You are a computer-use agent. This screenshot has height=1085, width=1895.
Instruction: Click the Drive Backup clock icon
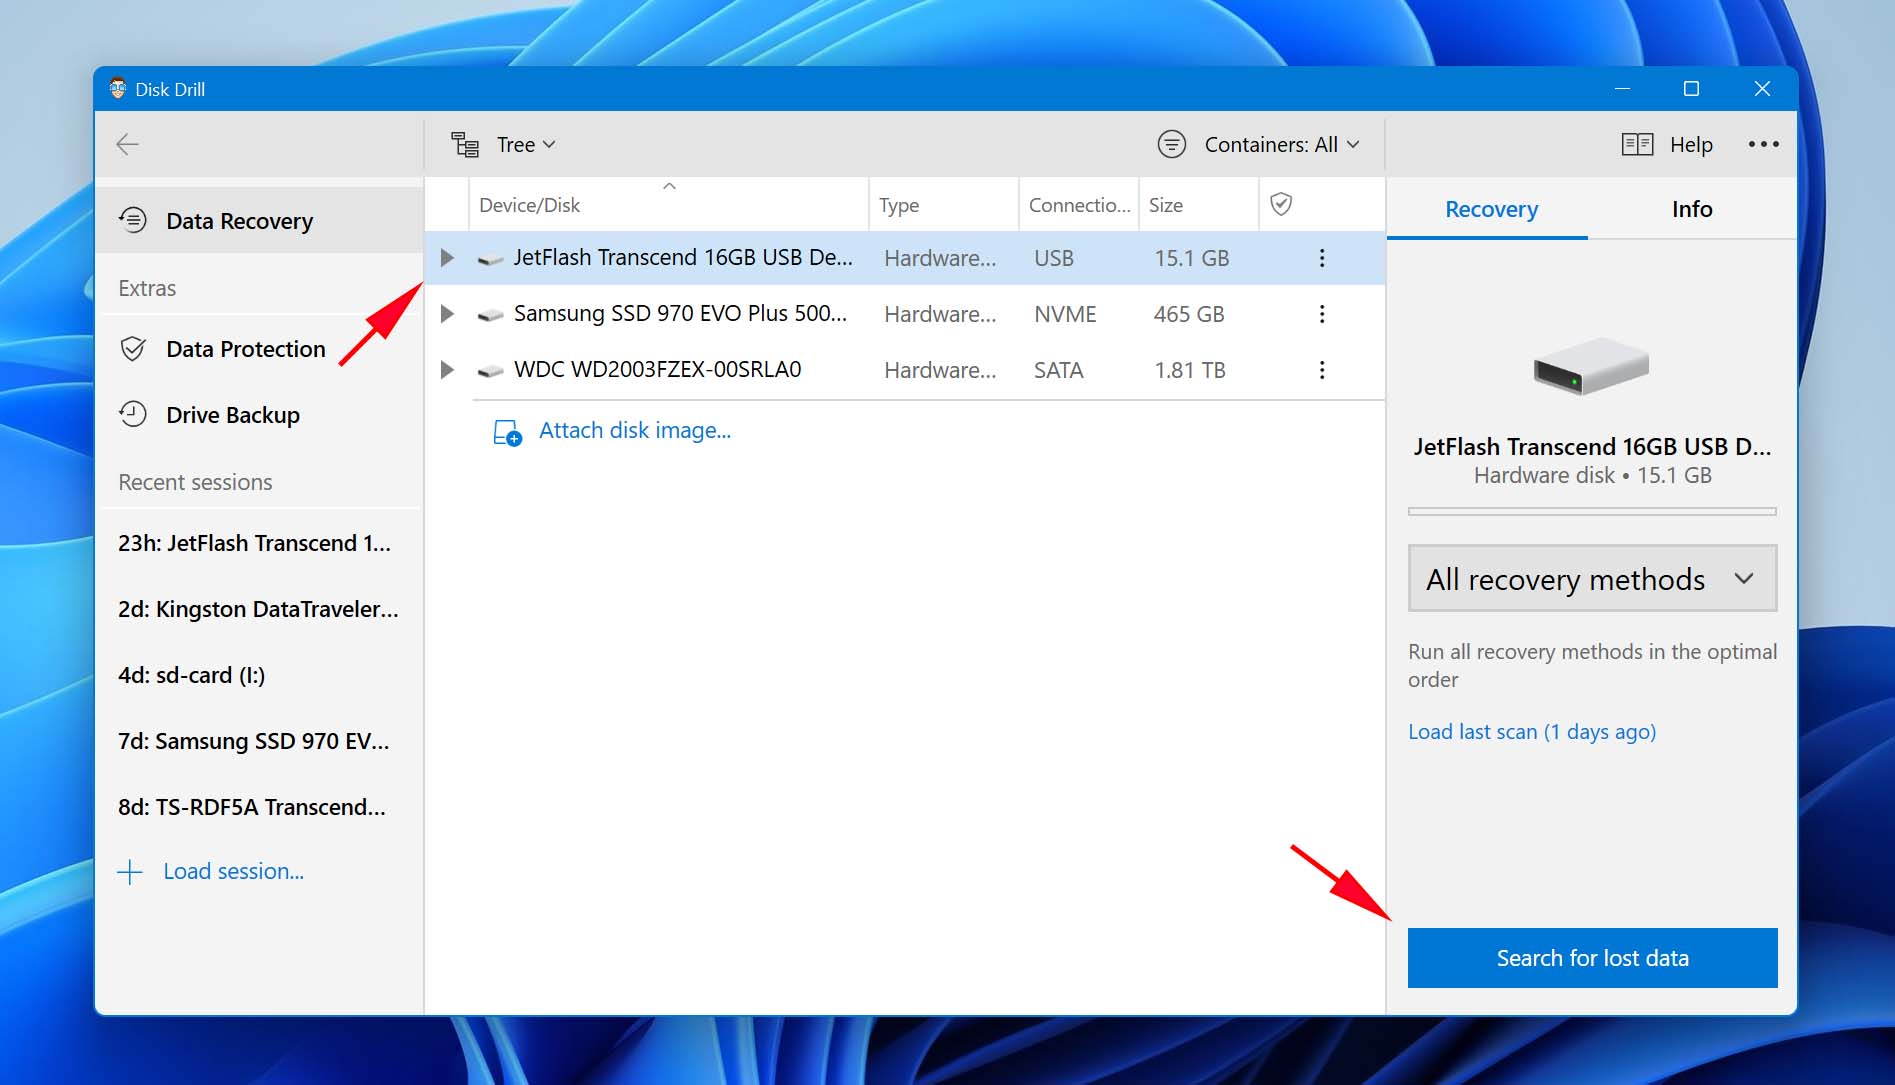(133, 414)
